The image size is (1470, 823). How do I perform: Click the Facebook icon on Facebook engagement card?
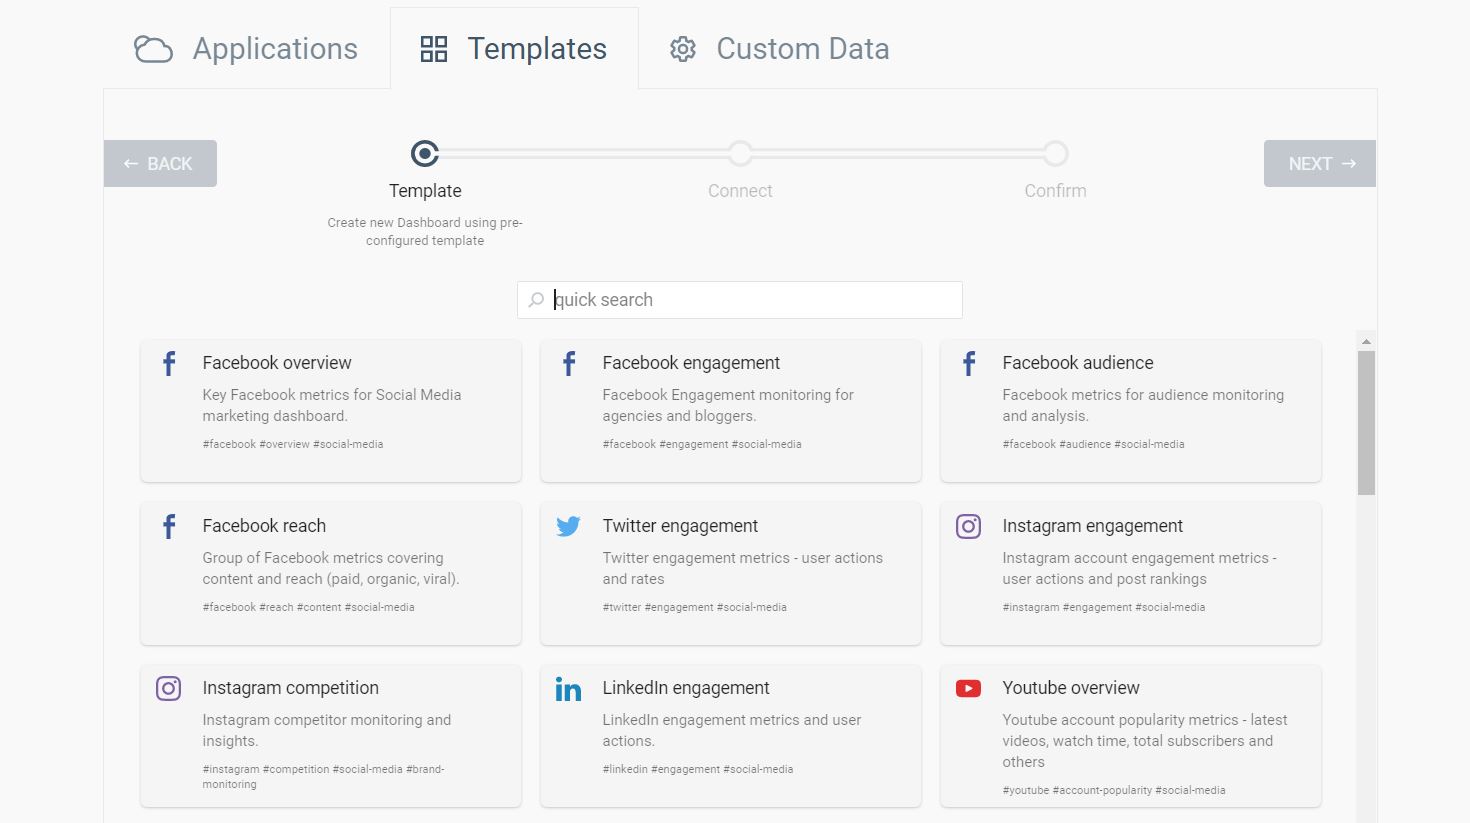point(569,363)
